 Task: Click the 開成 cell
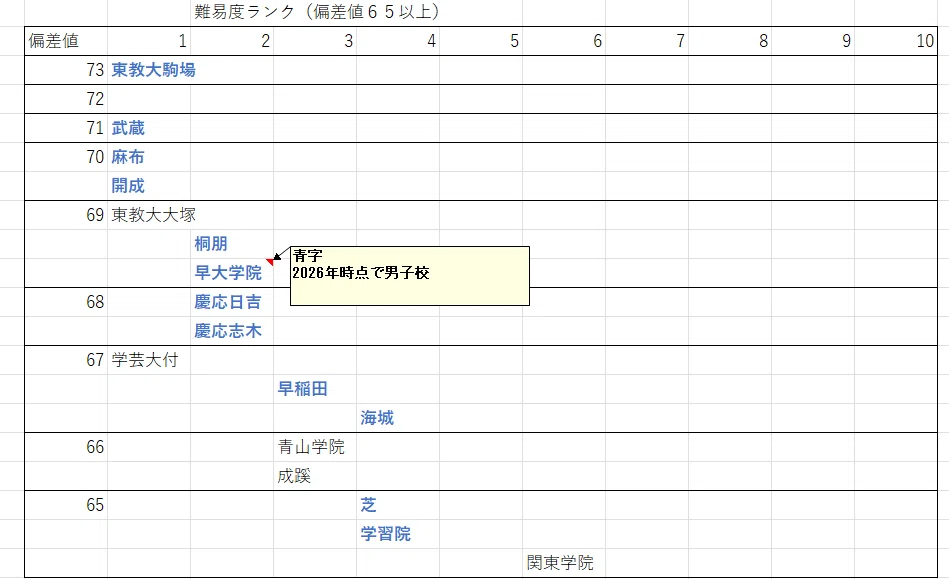click(149, 186)
